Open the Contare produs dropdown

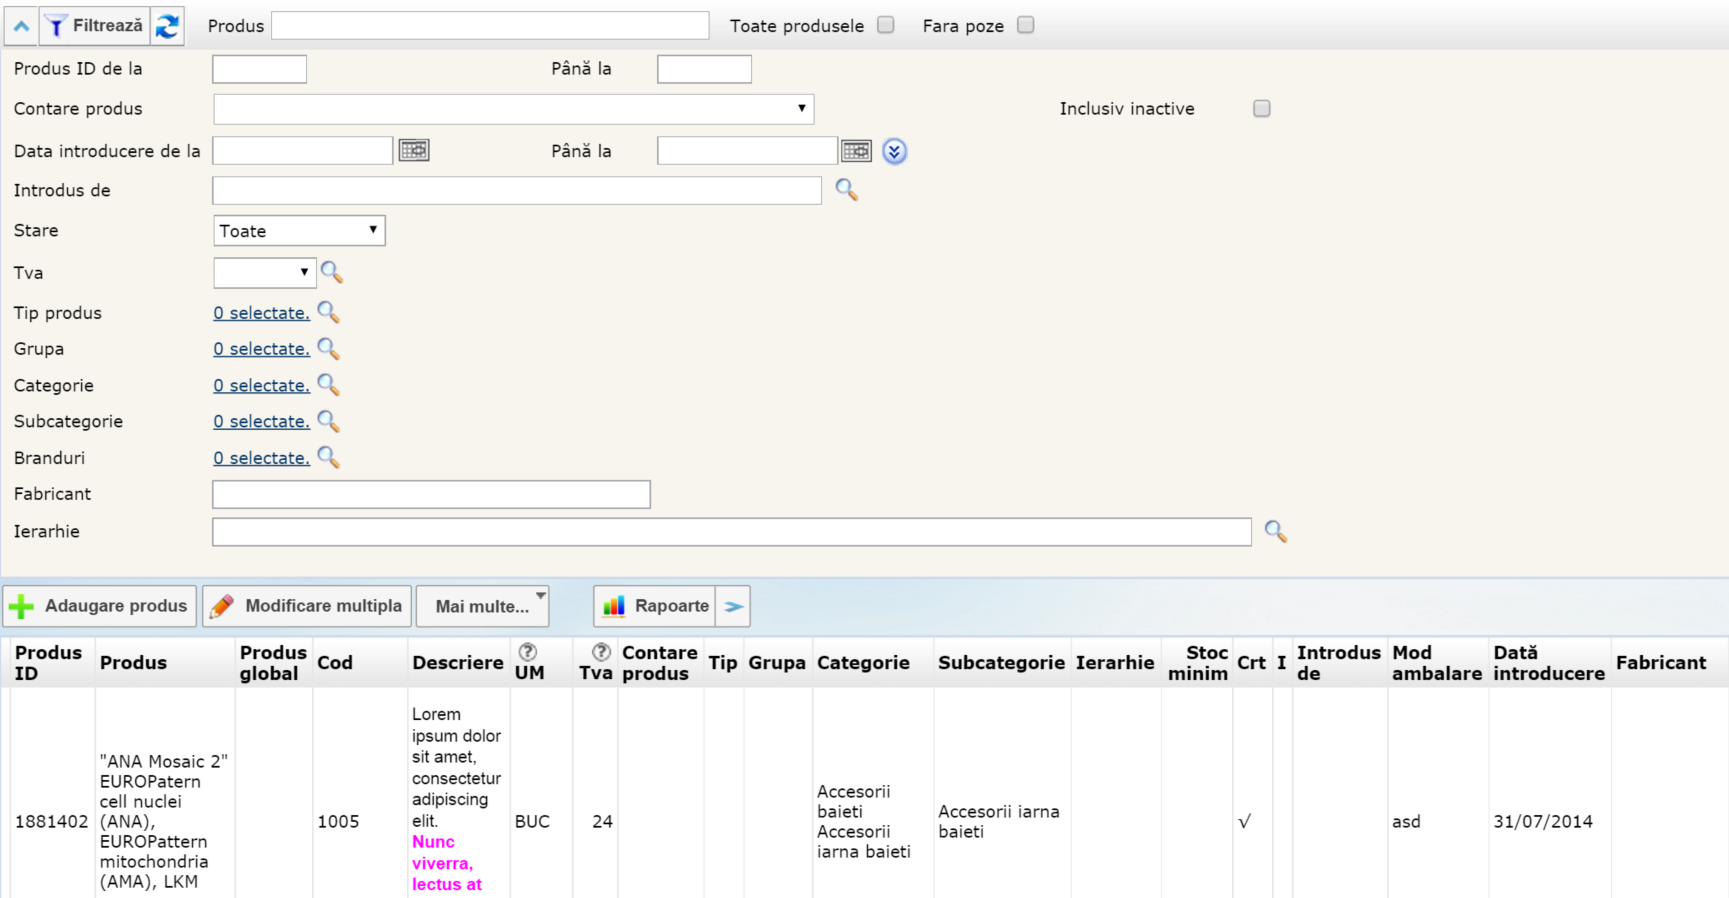click(x=513, y=108)
